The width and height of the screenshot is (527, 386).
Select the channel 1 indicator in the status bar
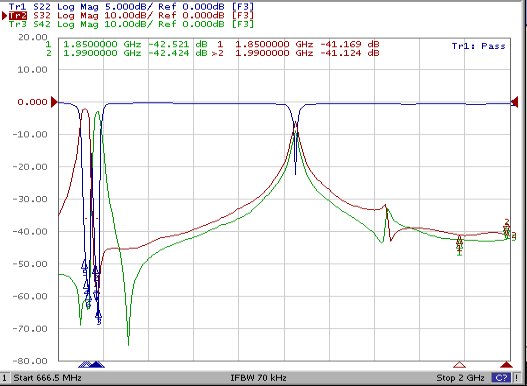[x=5, y=378]
